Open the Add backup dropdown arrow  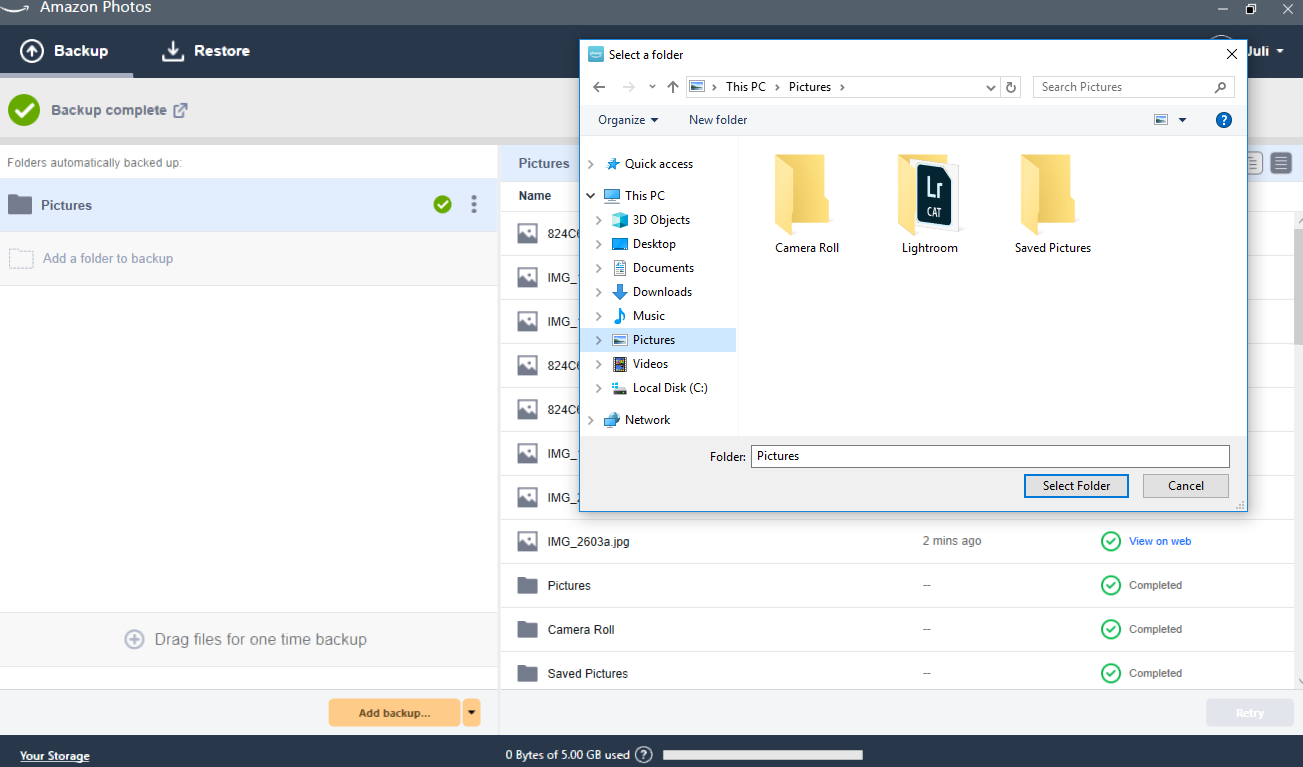pos(472,713)
